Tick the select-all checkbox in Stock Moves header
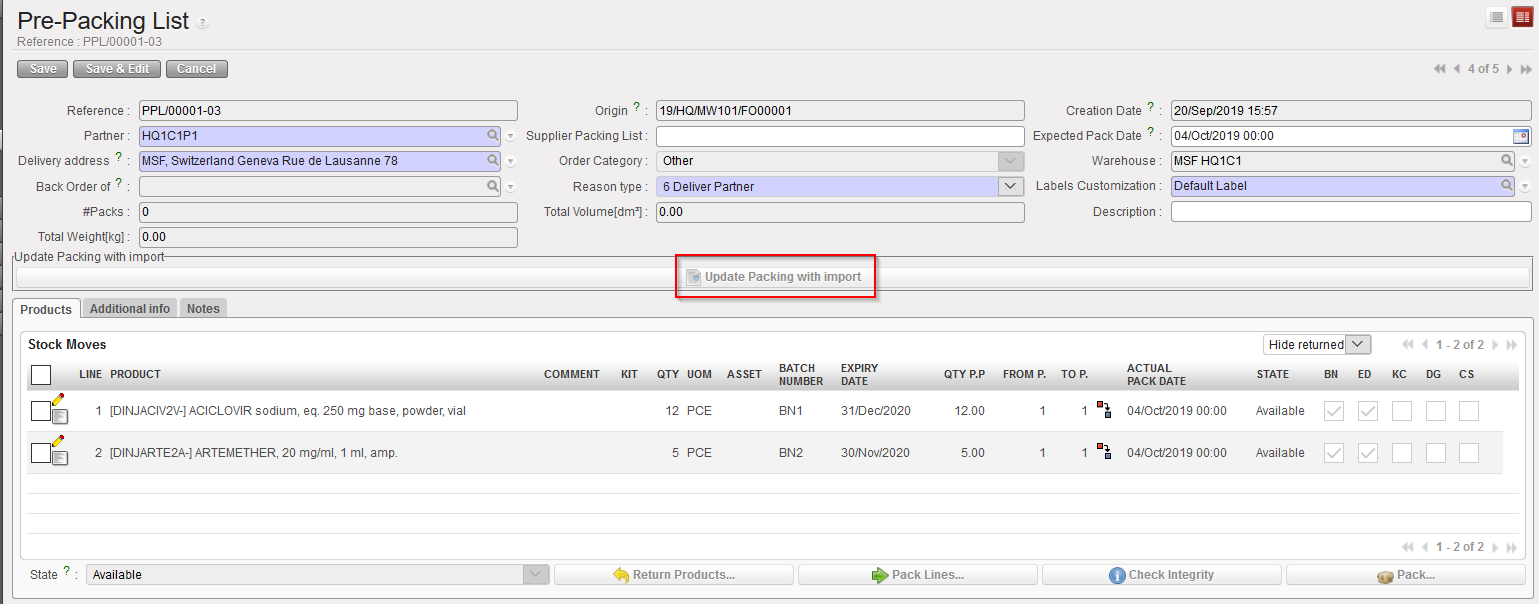 pyautogui.click(x=41, y=375)
